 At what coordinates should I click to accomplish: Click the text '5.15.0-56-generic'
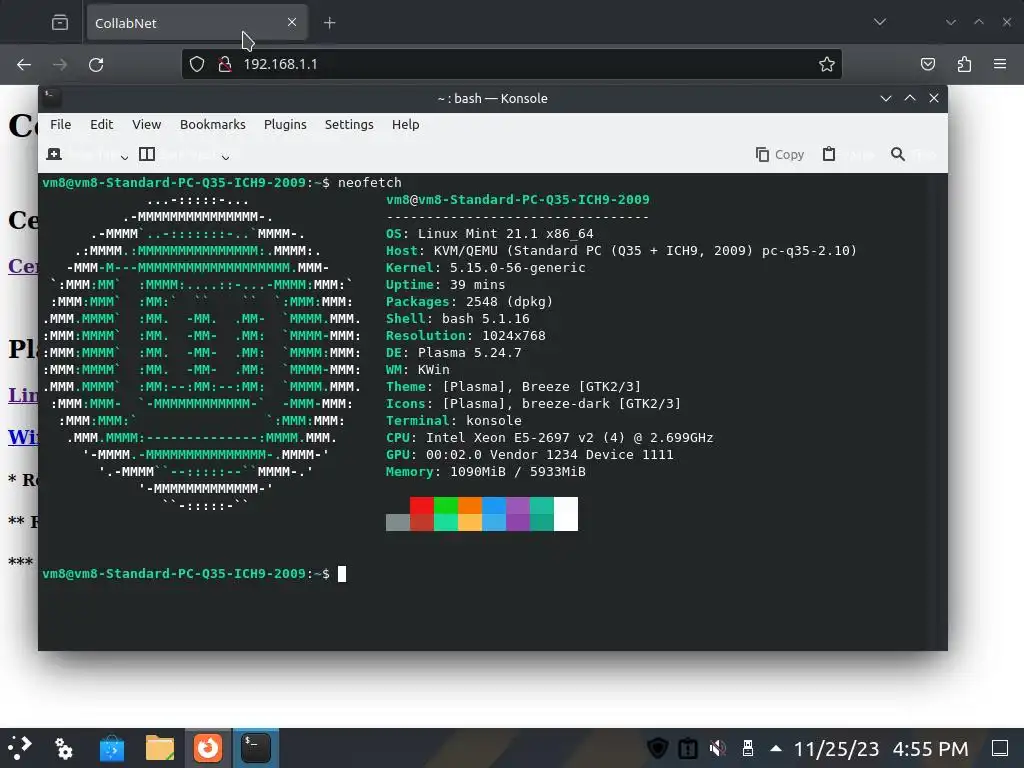517,267
